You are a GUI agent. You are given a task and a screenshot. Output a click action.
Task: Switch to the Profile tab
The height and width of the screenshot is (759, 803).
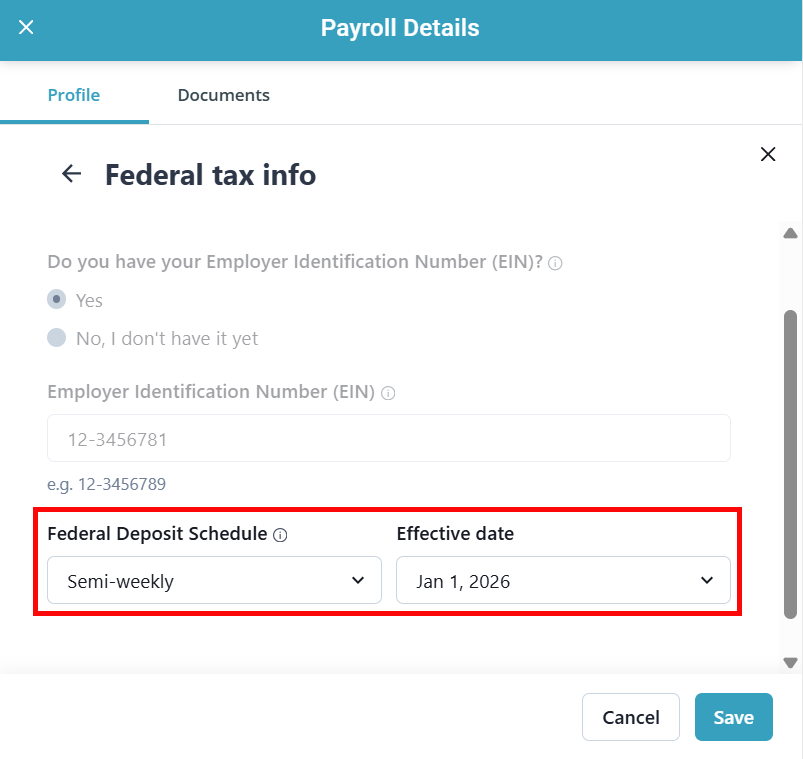pos(74,95)
